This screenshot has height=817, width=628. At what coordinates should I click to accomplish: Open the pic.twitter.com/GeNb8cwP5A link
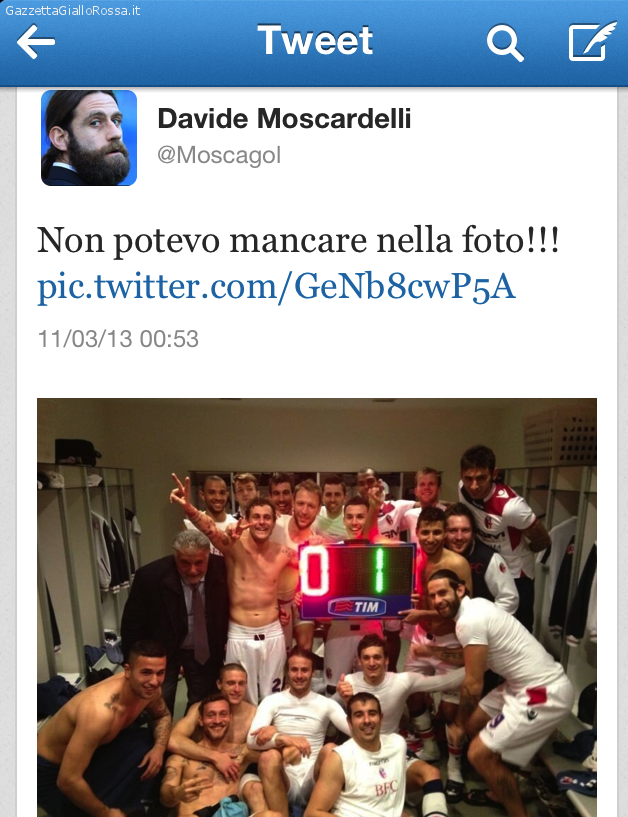276,287
